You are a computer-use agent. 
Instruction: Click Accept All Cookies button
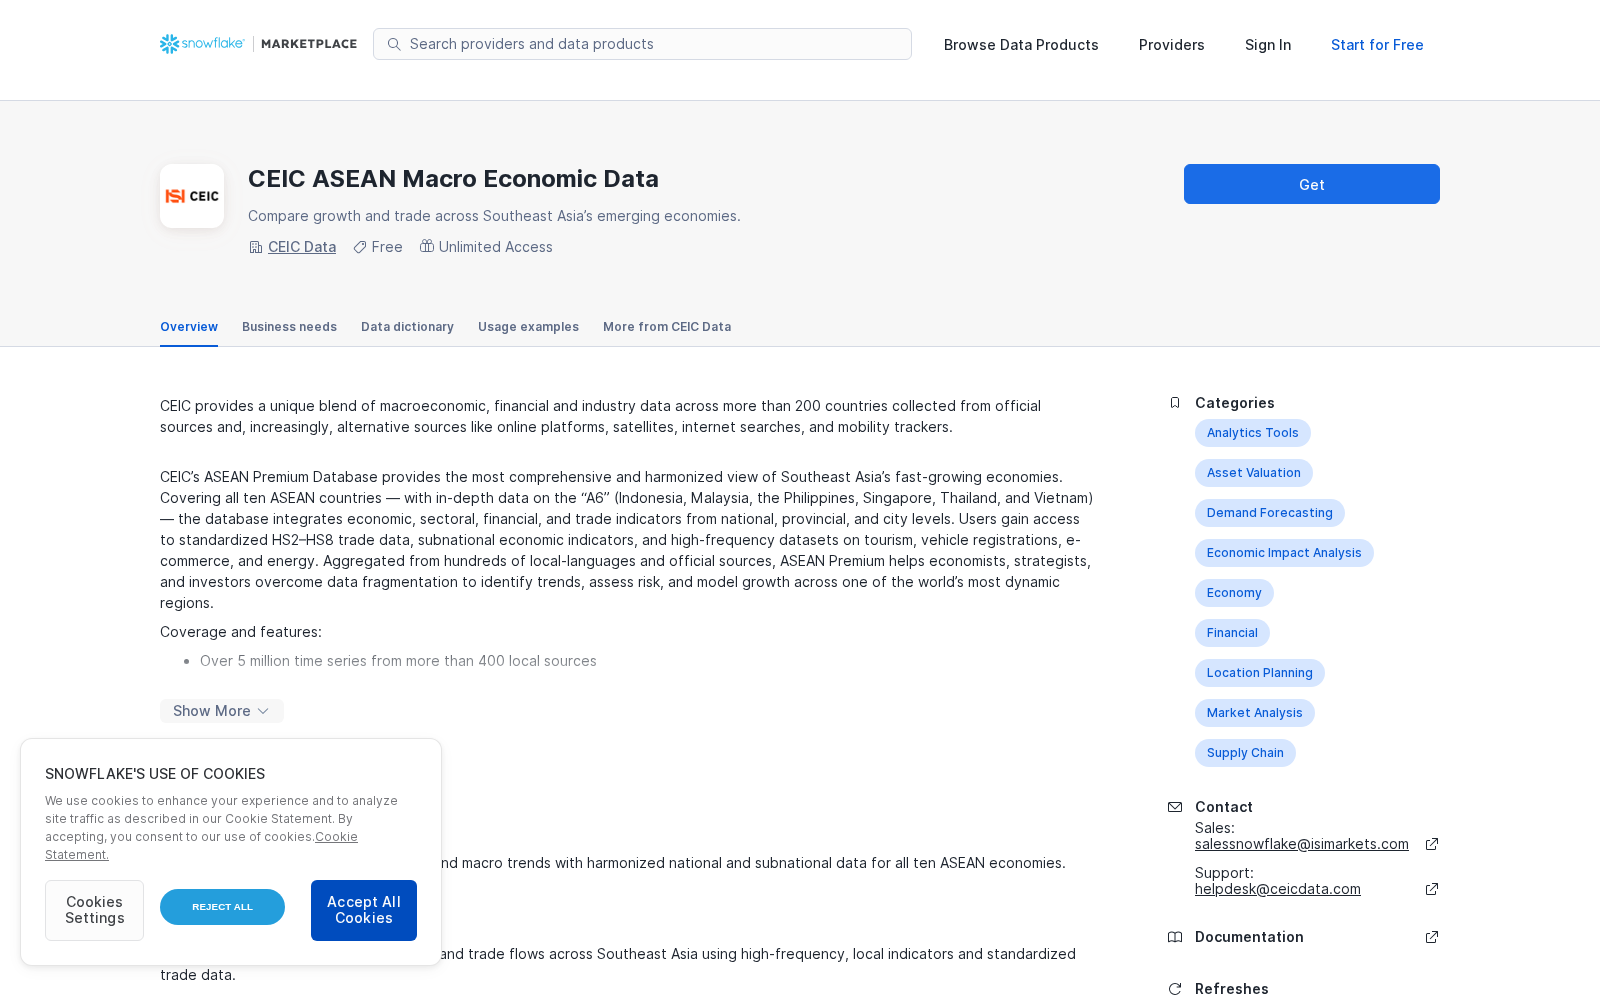point(364,910)
